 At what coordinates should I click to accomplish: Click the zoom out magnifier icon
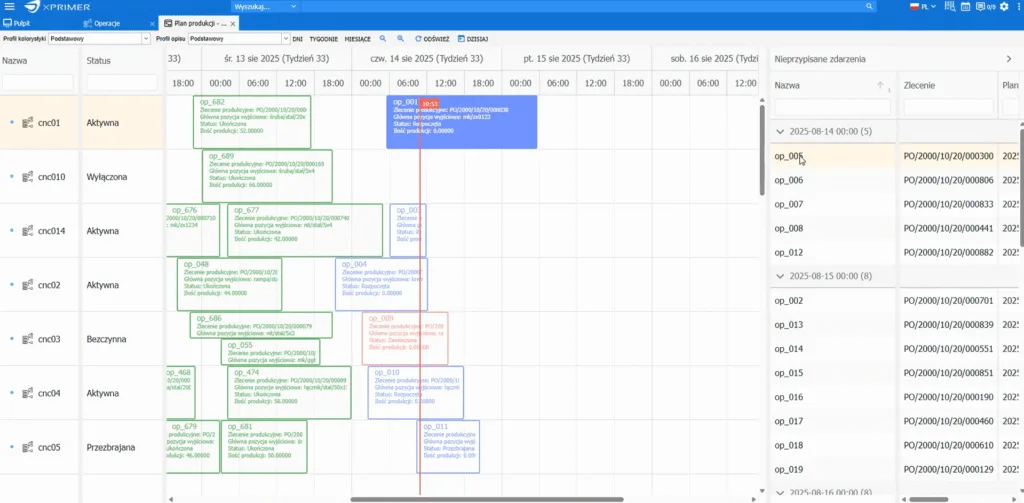pos(399,38)
